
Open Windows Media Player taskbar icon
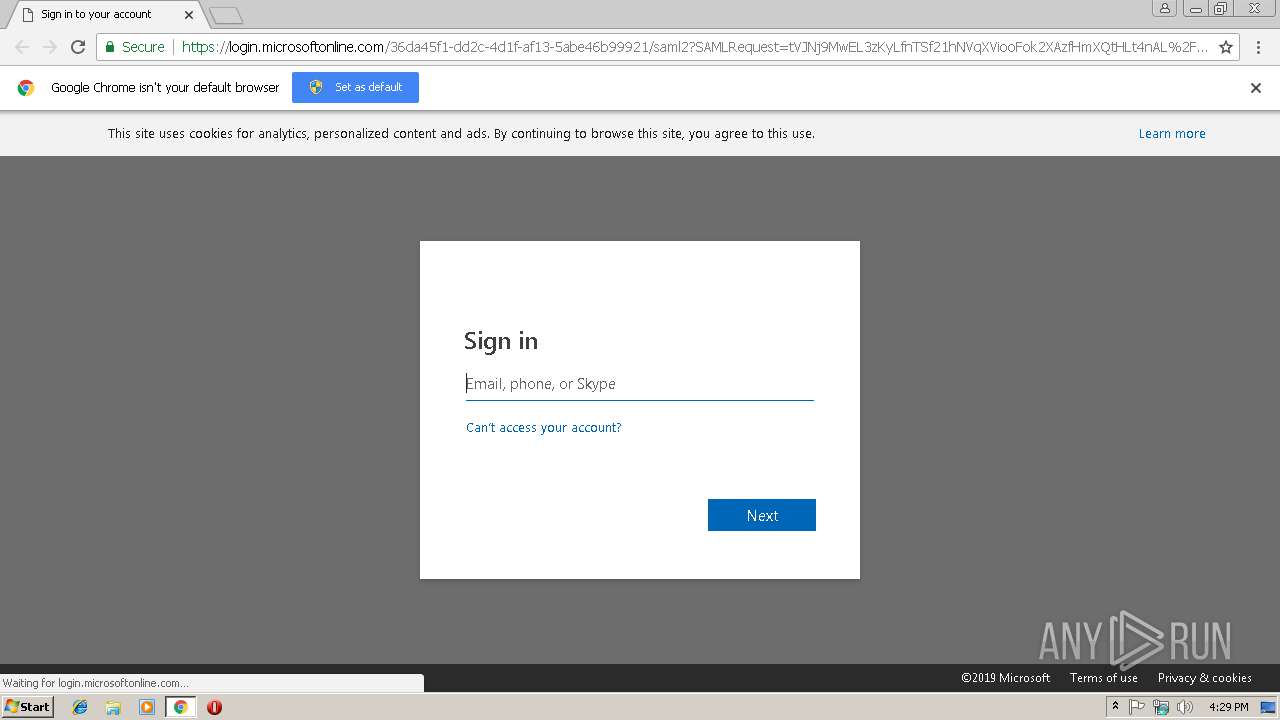[147, 707]
